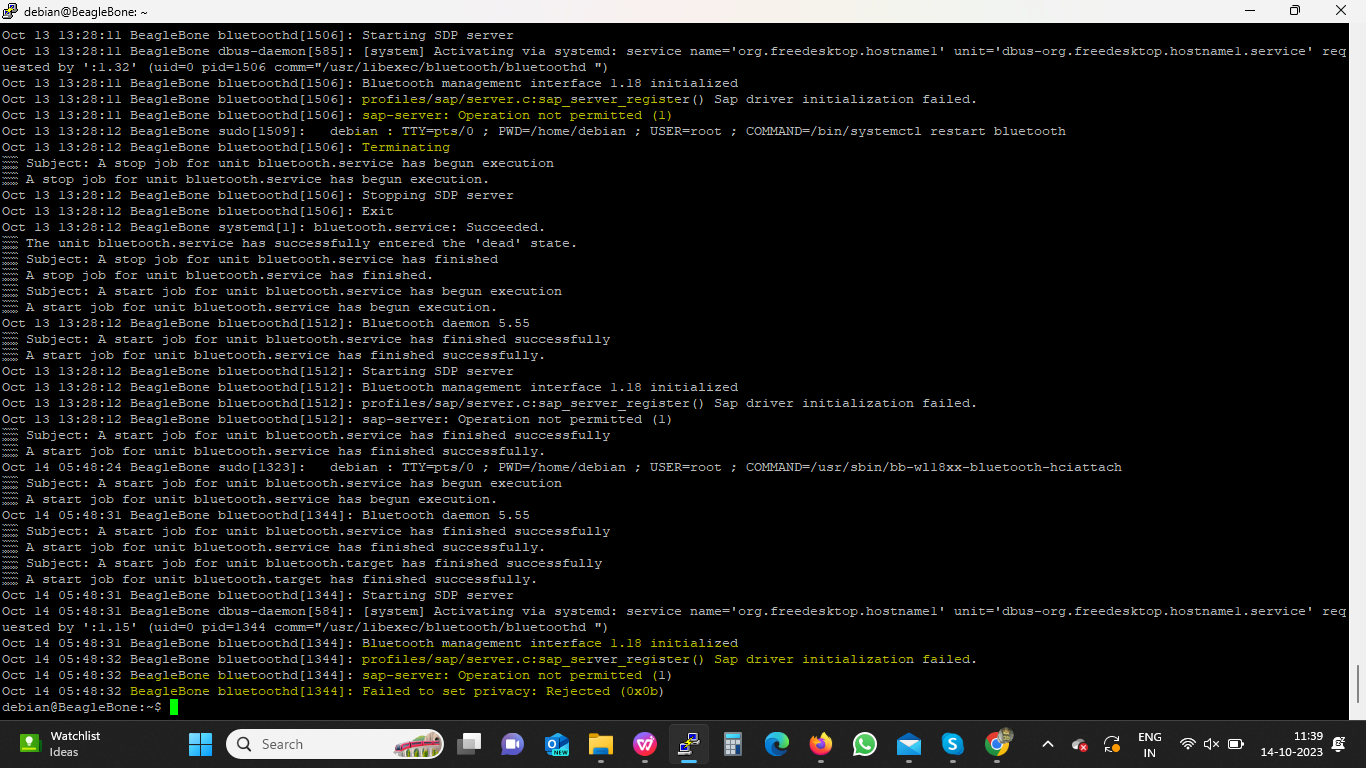Switch the ENG IN input language
The width and height of the screenshot is (1366, 768).
[x=1150, y=744]
